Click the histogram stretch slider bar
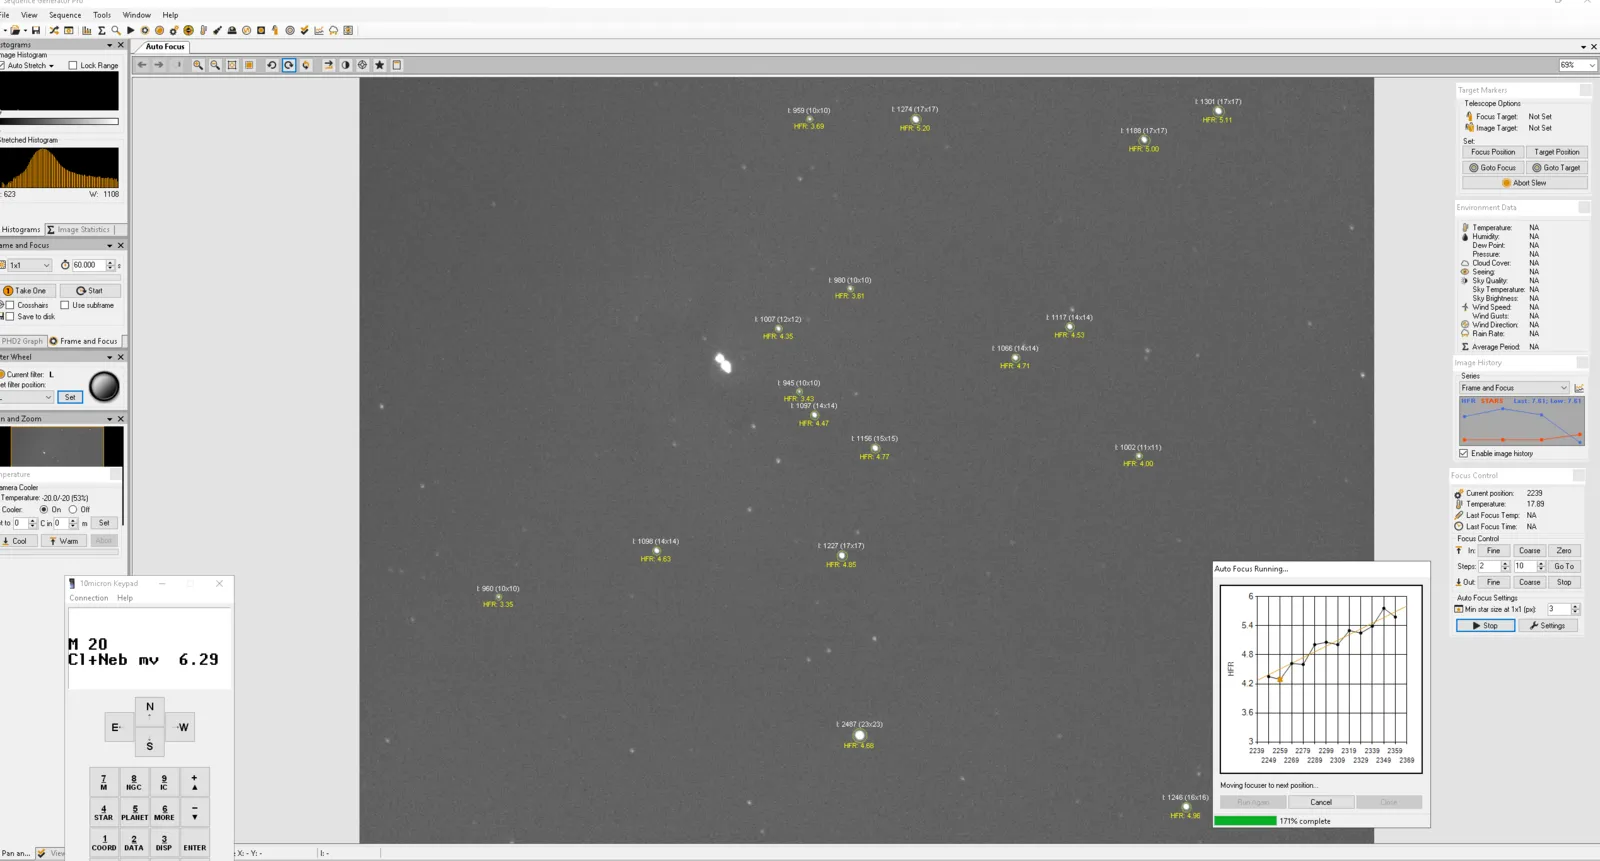 pyautogui.click(x=59, y=121)
